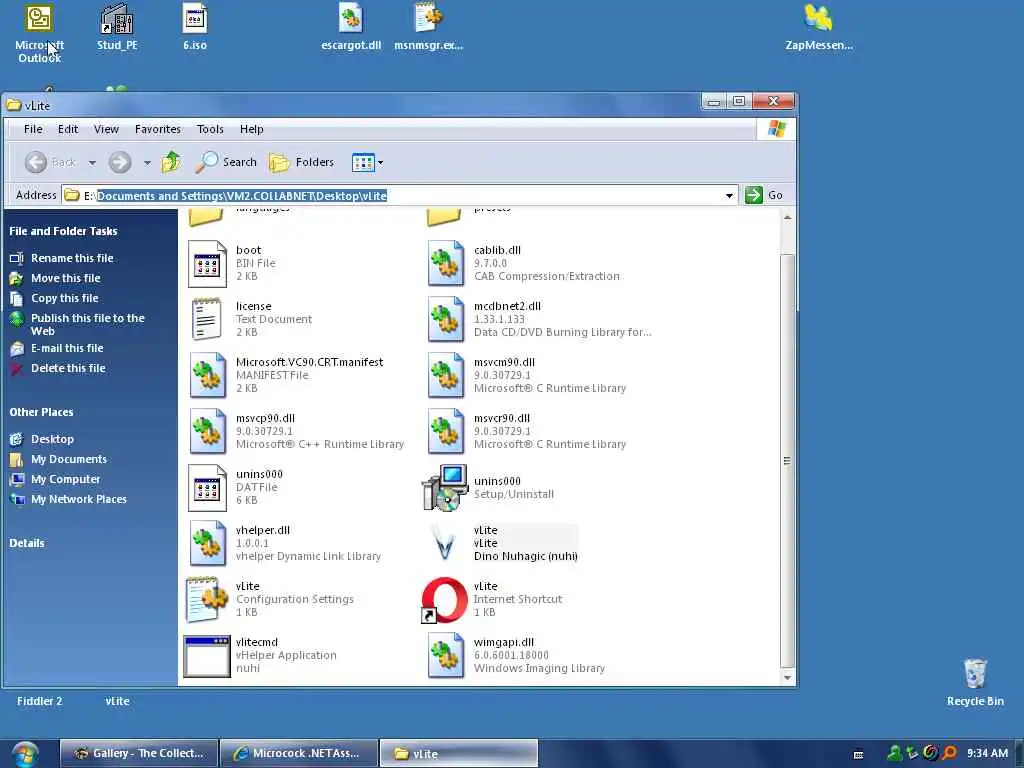Open the Back history dropdown arrow
The height and width of the screenshot is (768, 1024).
pyautogui.click(x=92, y=163)
